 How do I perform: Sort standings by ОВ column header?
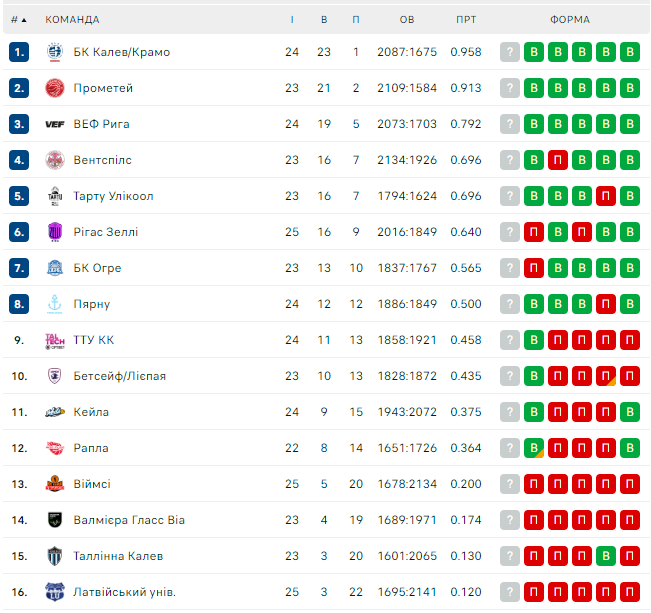407,20
